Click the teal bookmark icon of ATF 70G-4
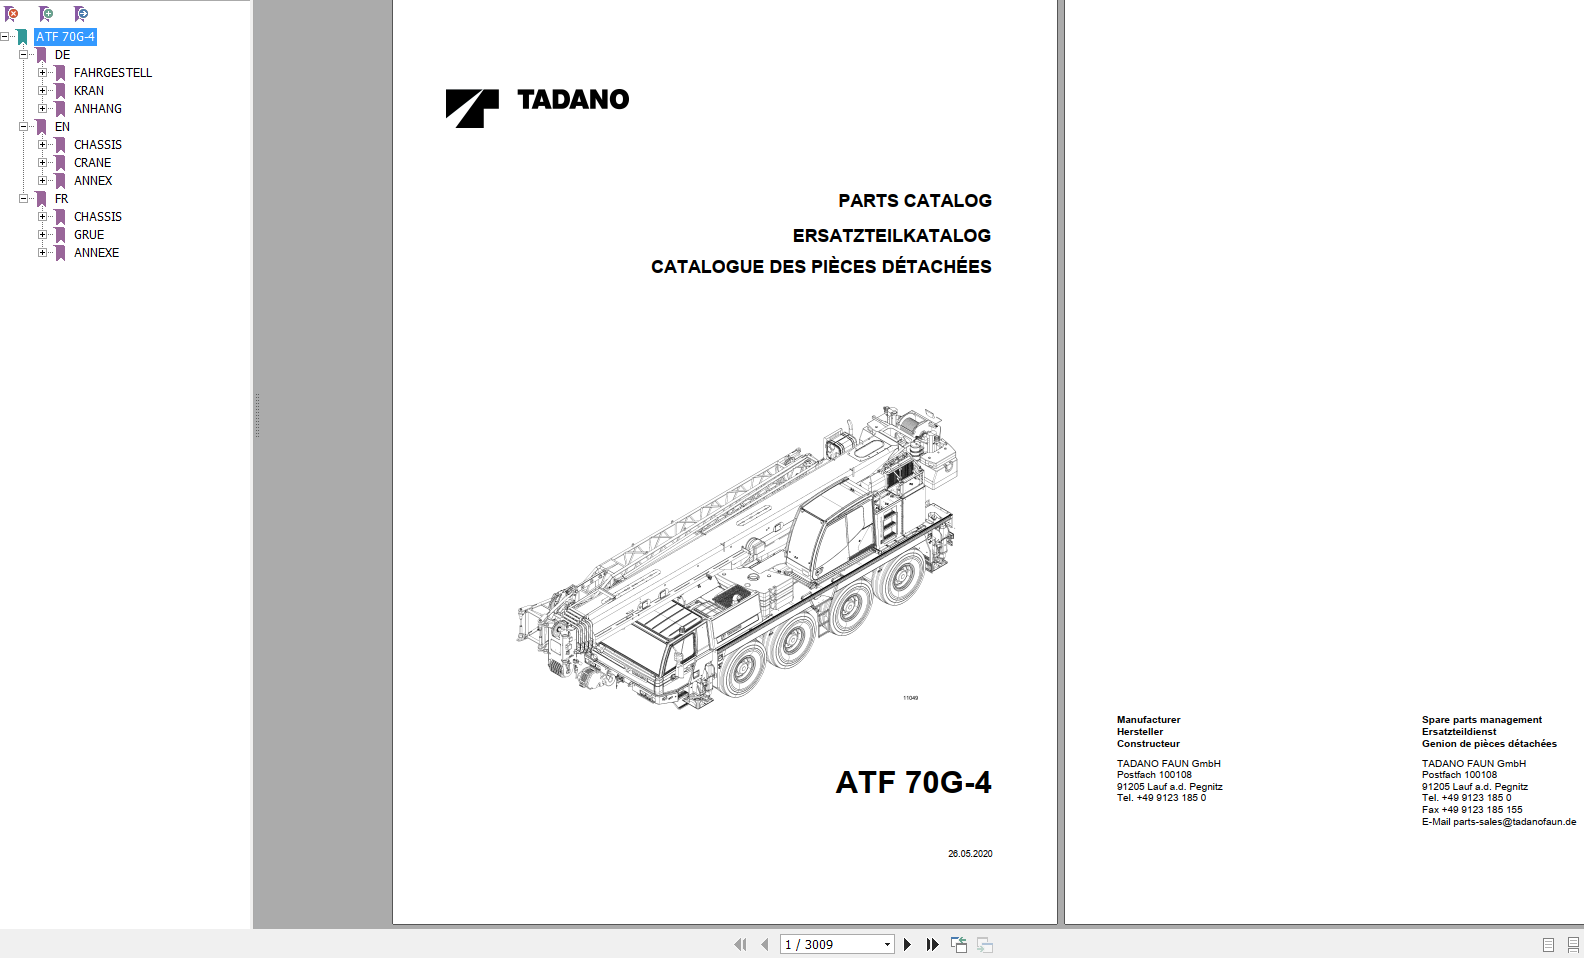 [x=23, y=37]
